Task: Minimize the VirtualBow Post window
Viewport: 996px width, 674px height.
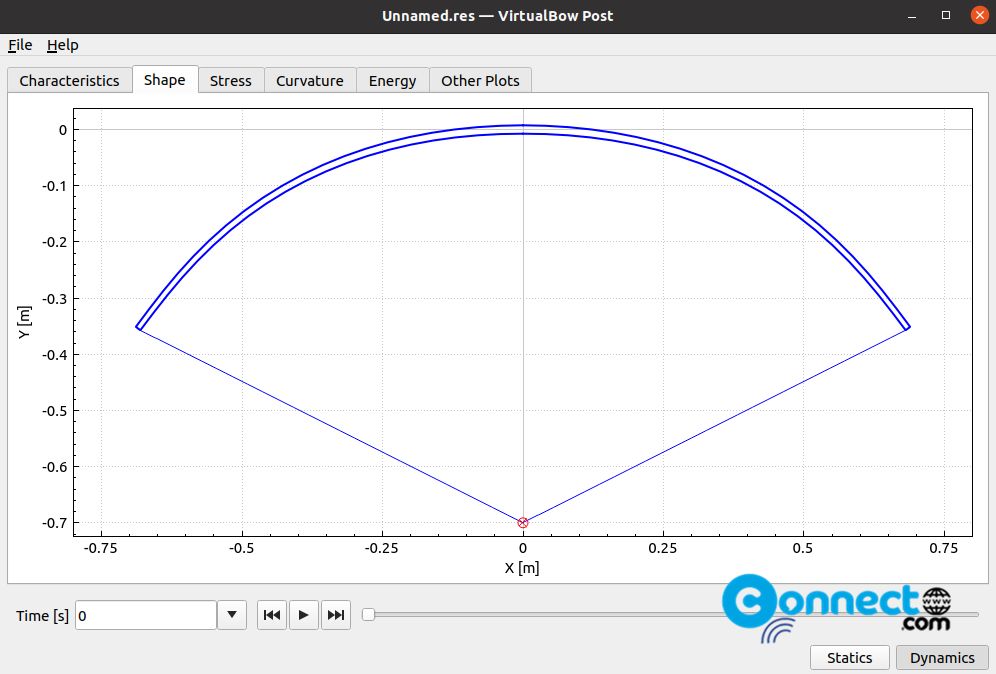Action: pos(912,16)
